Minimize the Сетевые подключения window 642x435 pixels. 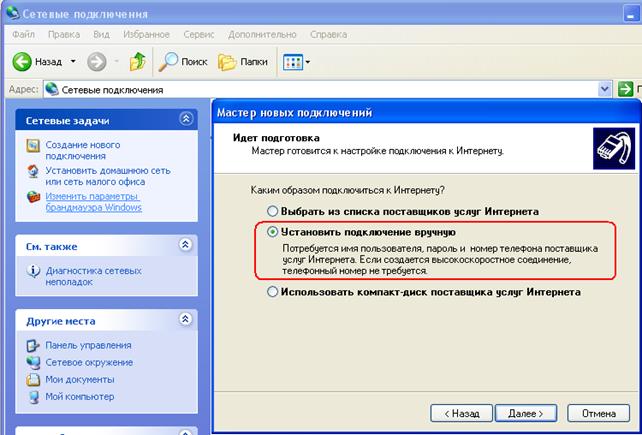(x=632, y=14)
